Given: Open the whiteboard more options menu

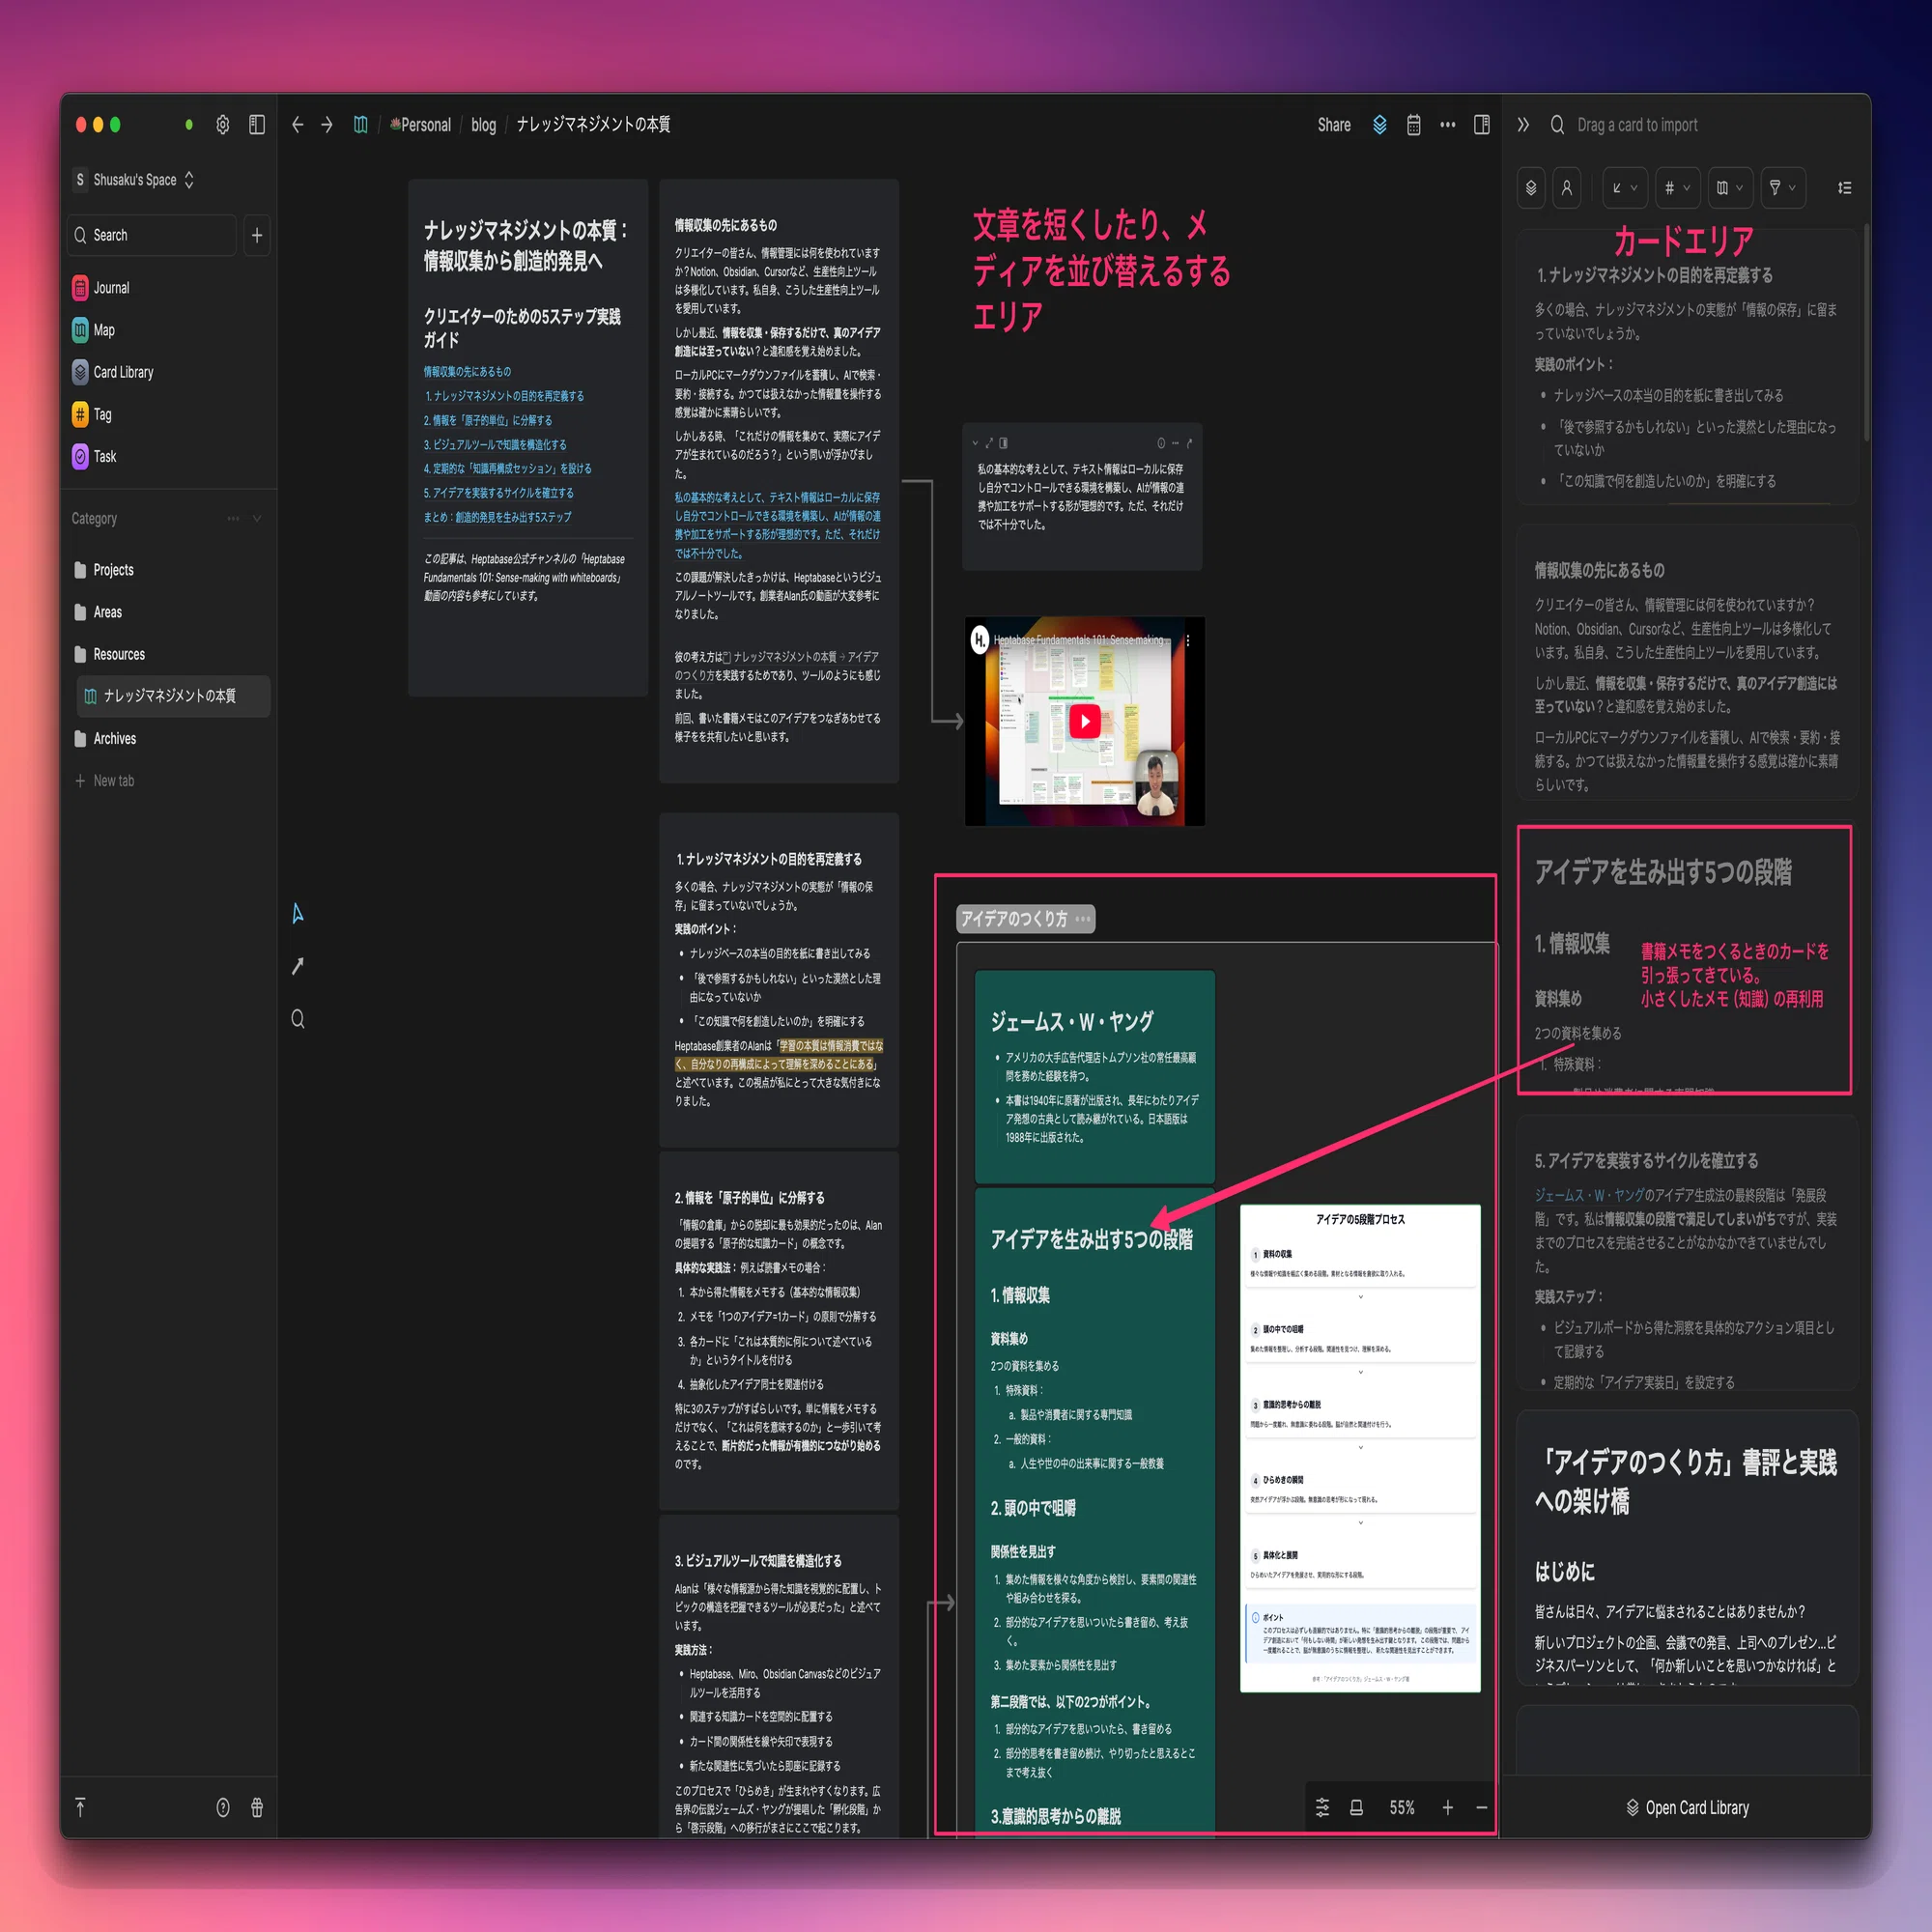Looking at the screenshot, I should pyautogui.click(x=1448, y=125).
